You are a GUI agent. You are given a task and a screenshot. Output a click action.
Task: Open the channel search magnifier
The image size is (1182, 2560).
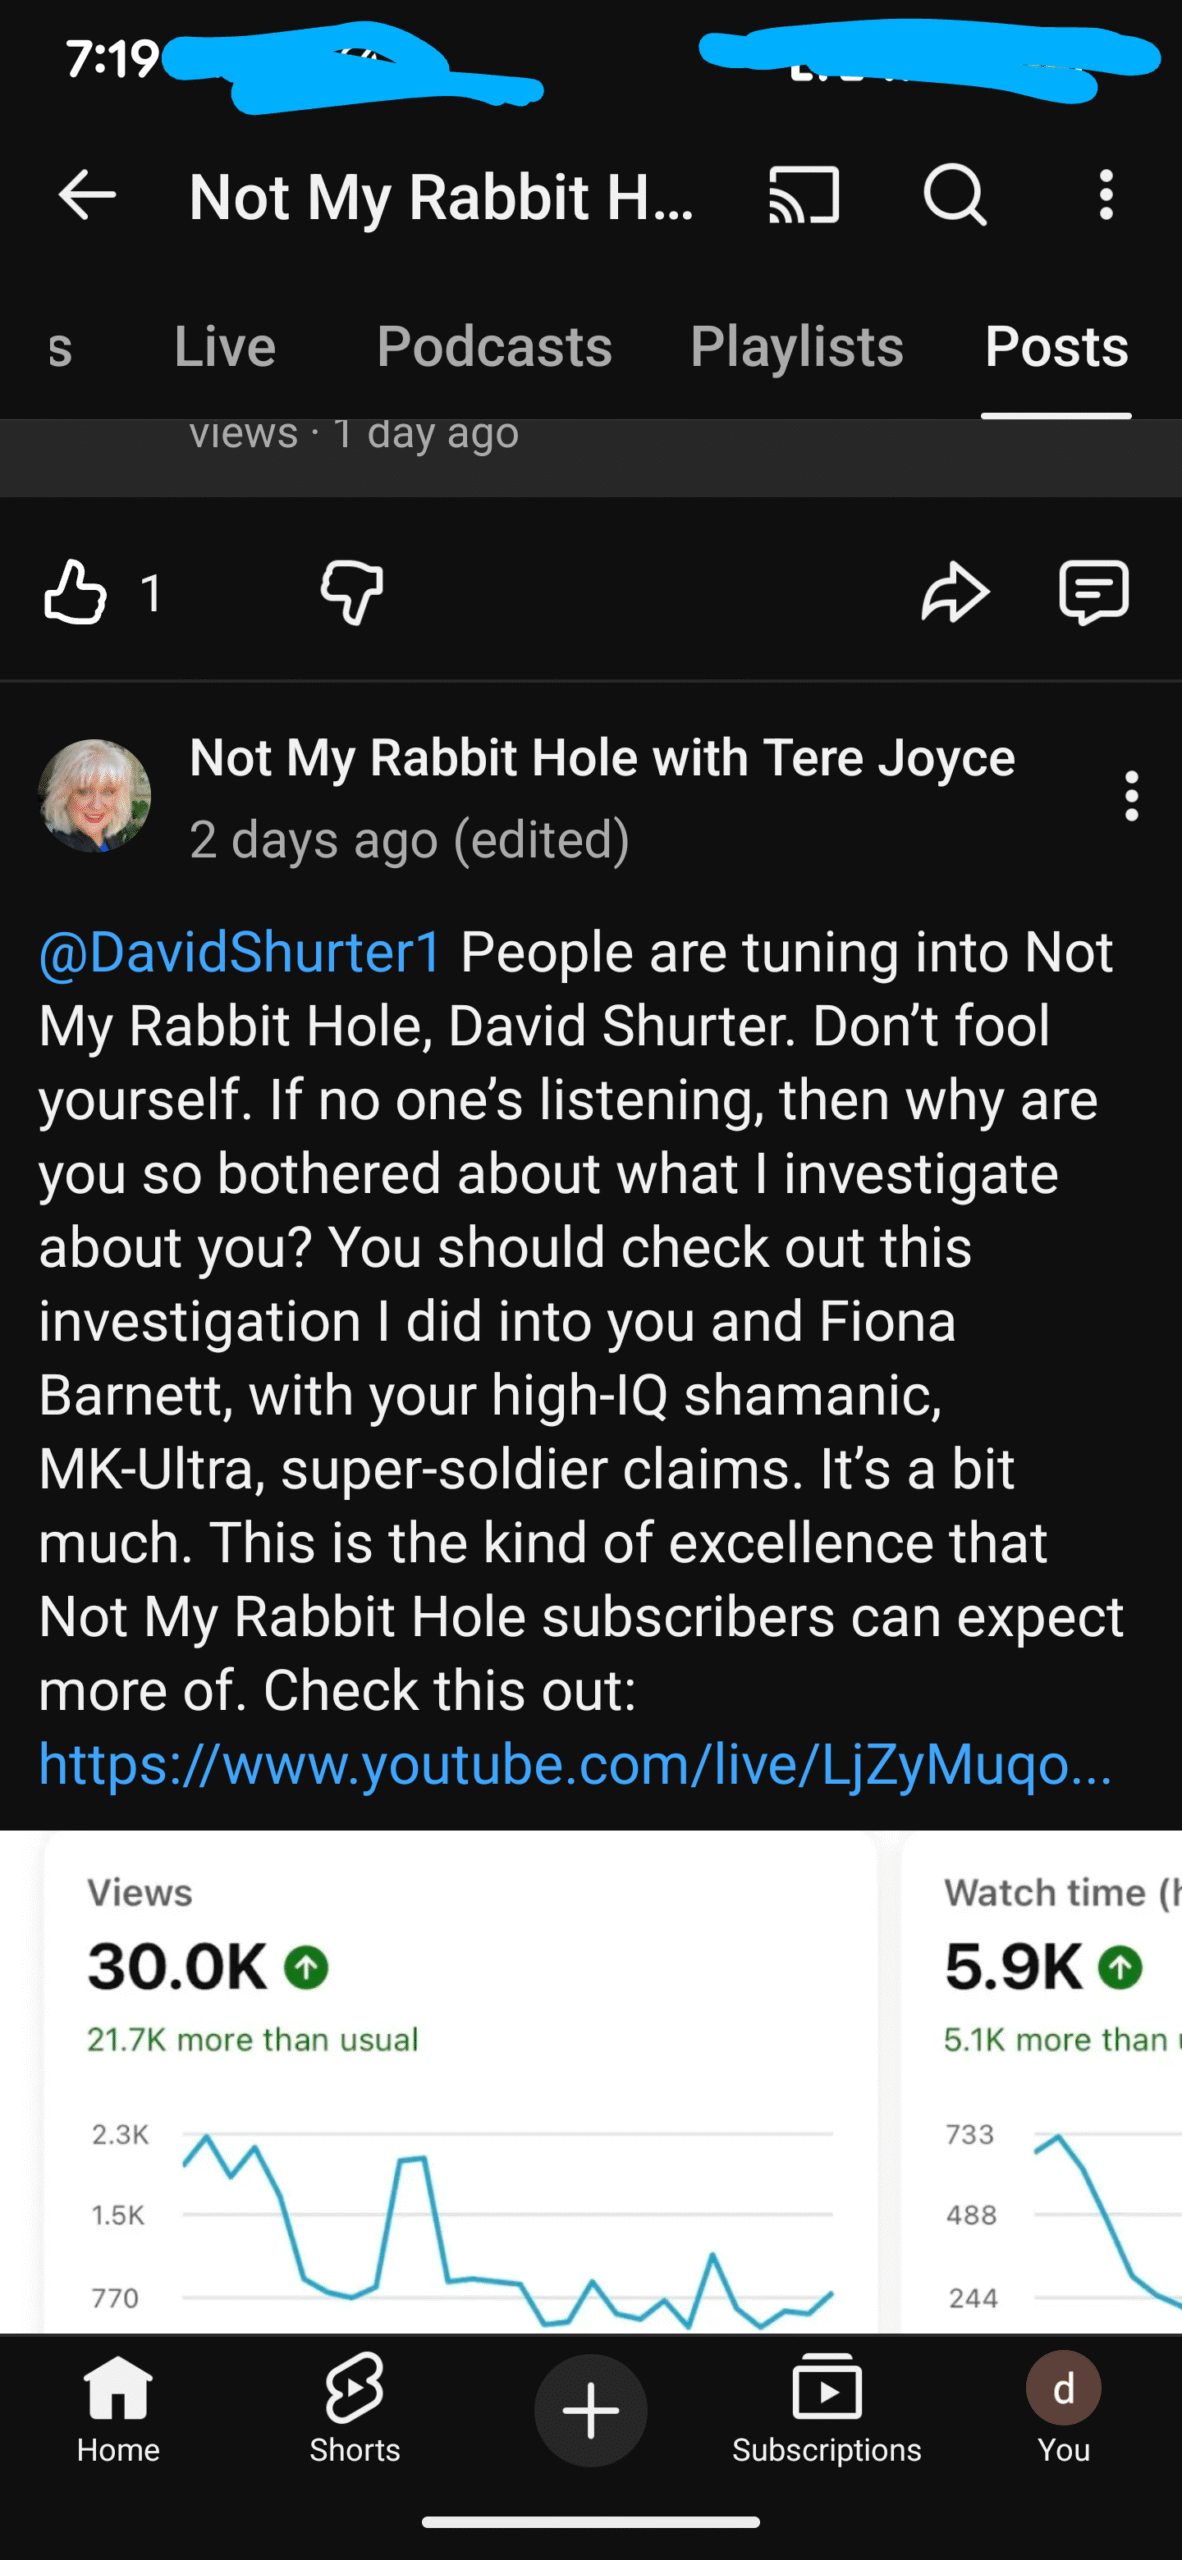(955, 194)
